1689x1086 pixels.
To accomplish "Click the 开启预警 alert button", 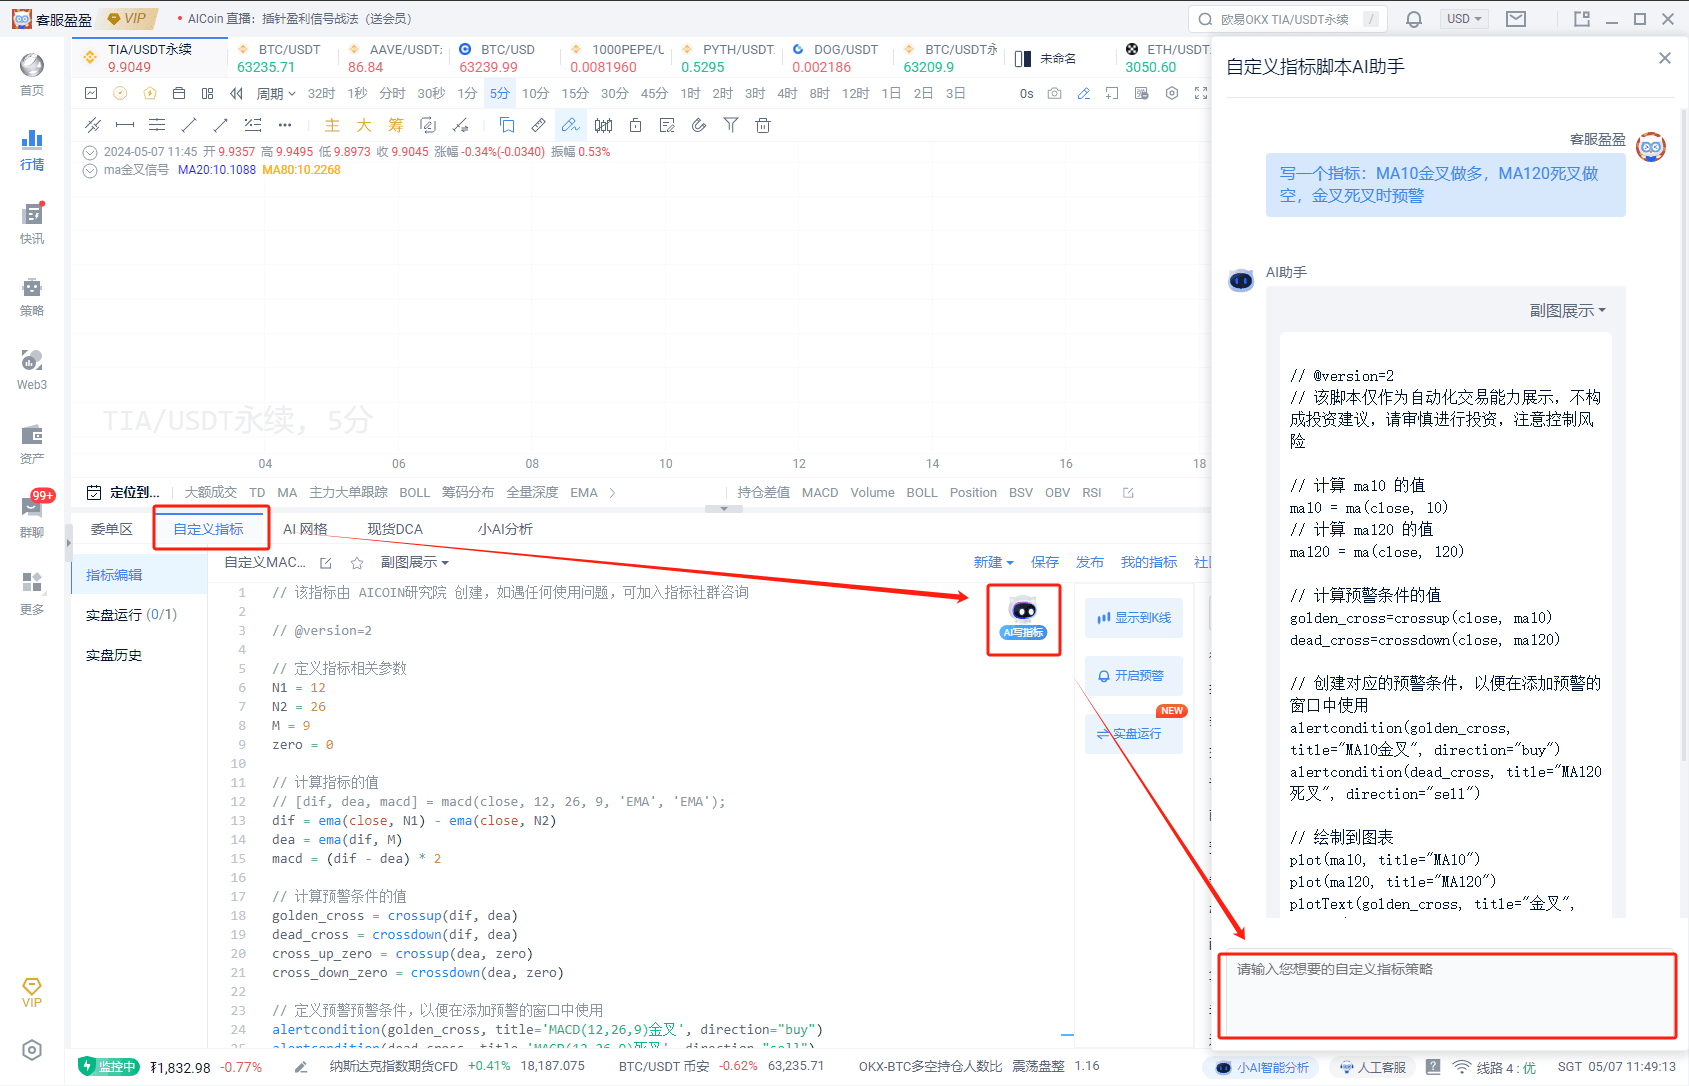I will coord(1134,676).
